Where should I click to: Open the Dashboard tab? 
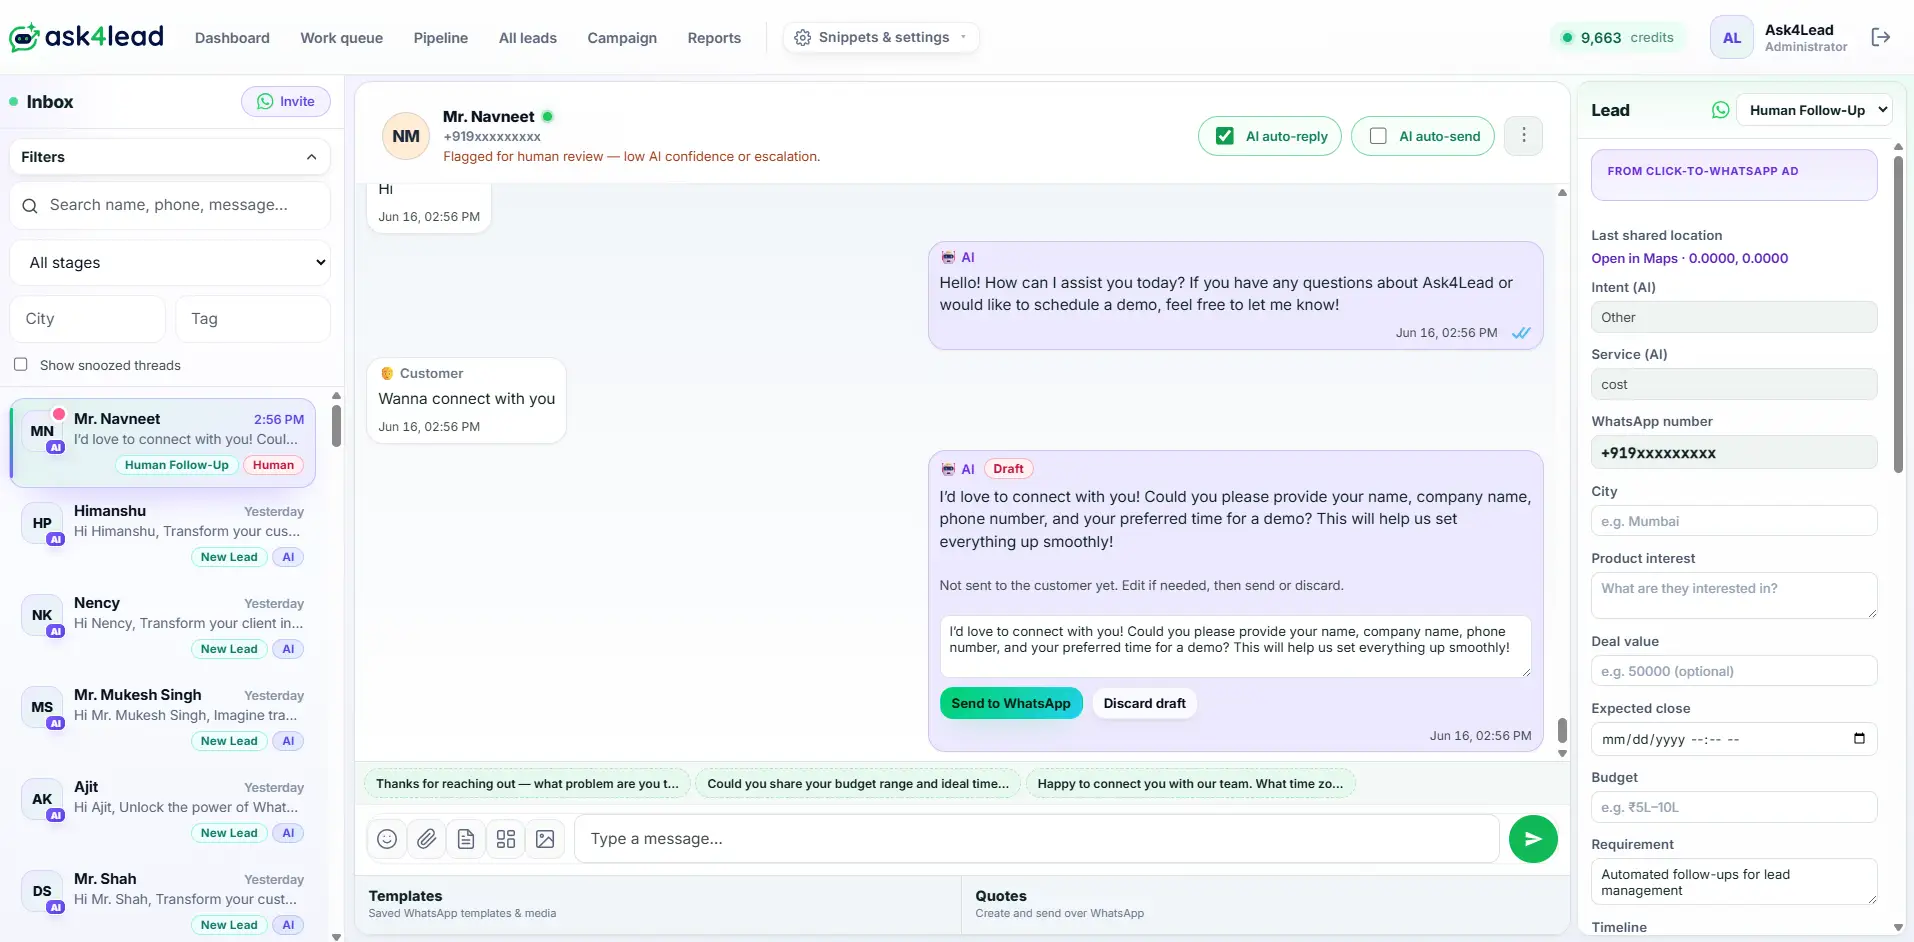[x=232, y=38]
